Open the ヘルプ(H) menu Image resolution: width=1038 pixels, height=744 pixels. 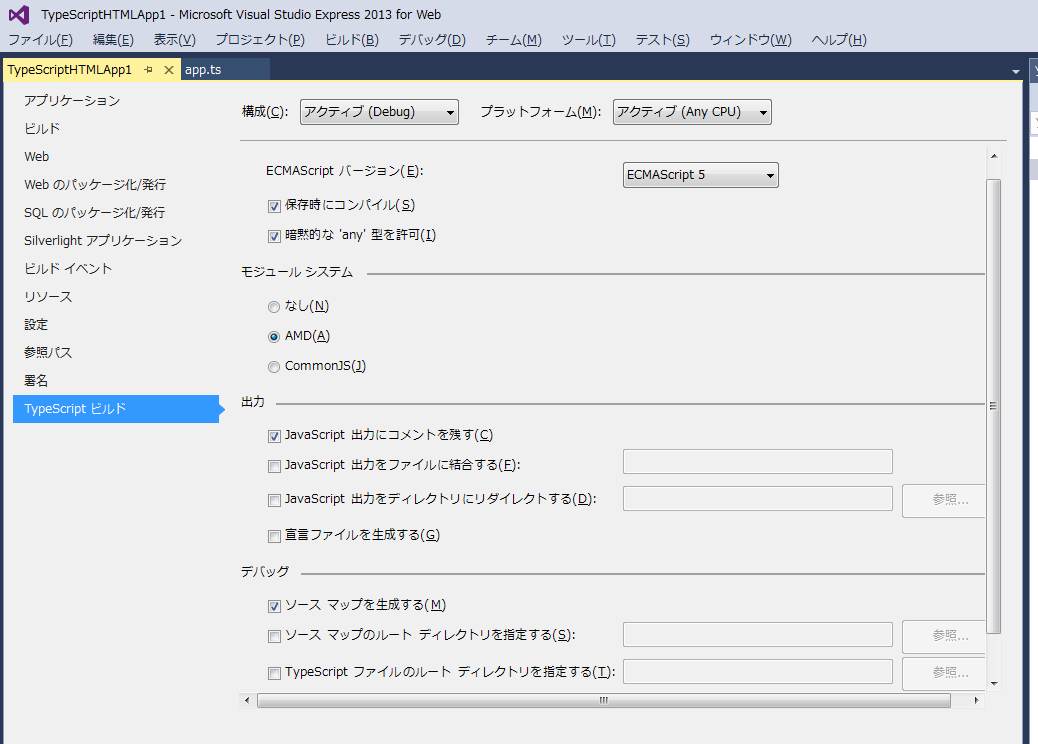[839, 40]
